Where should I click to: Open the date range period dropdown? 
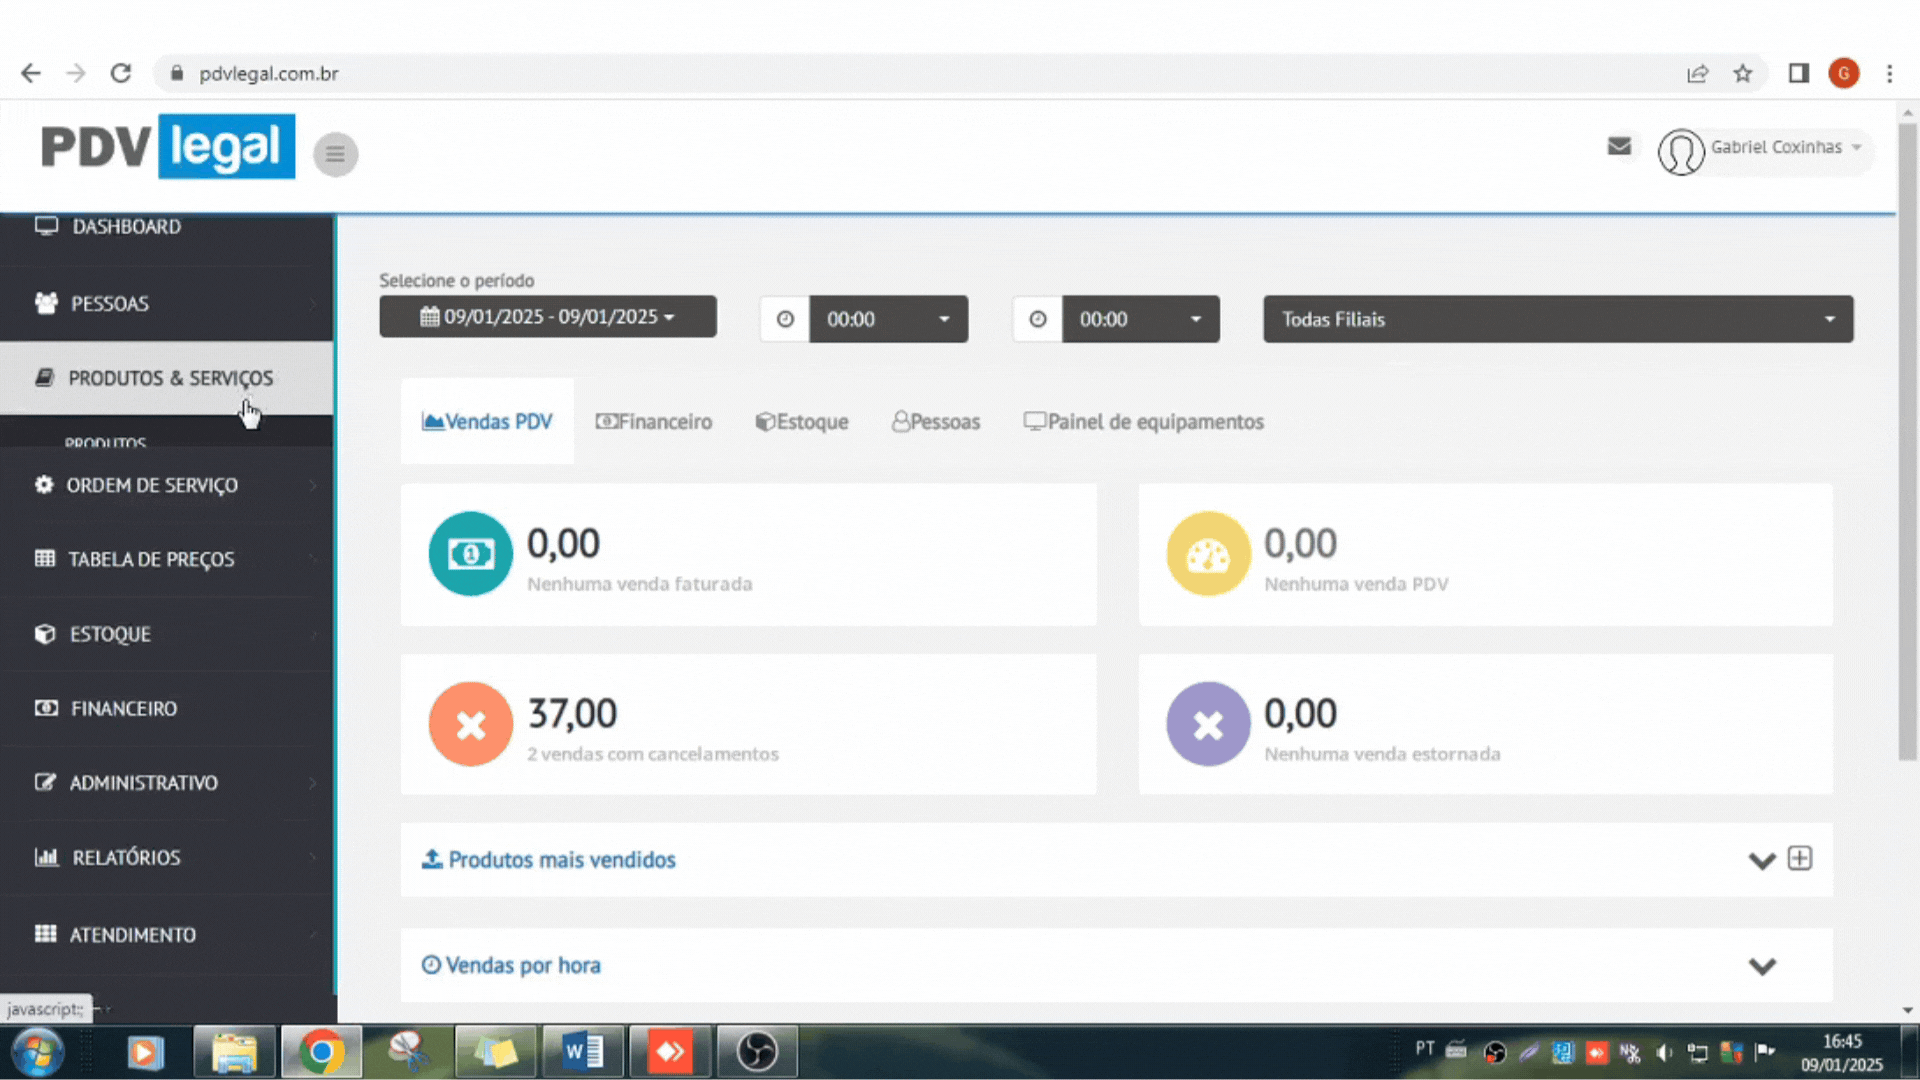click(547, 317)
